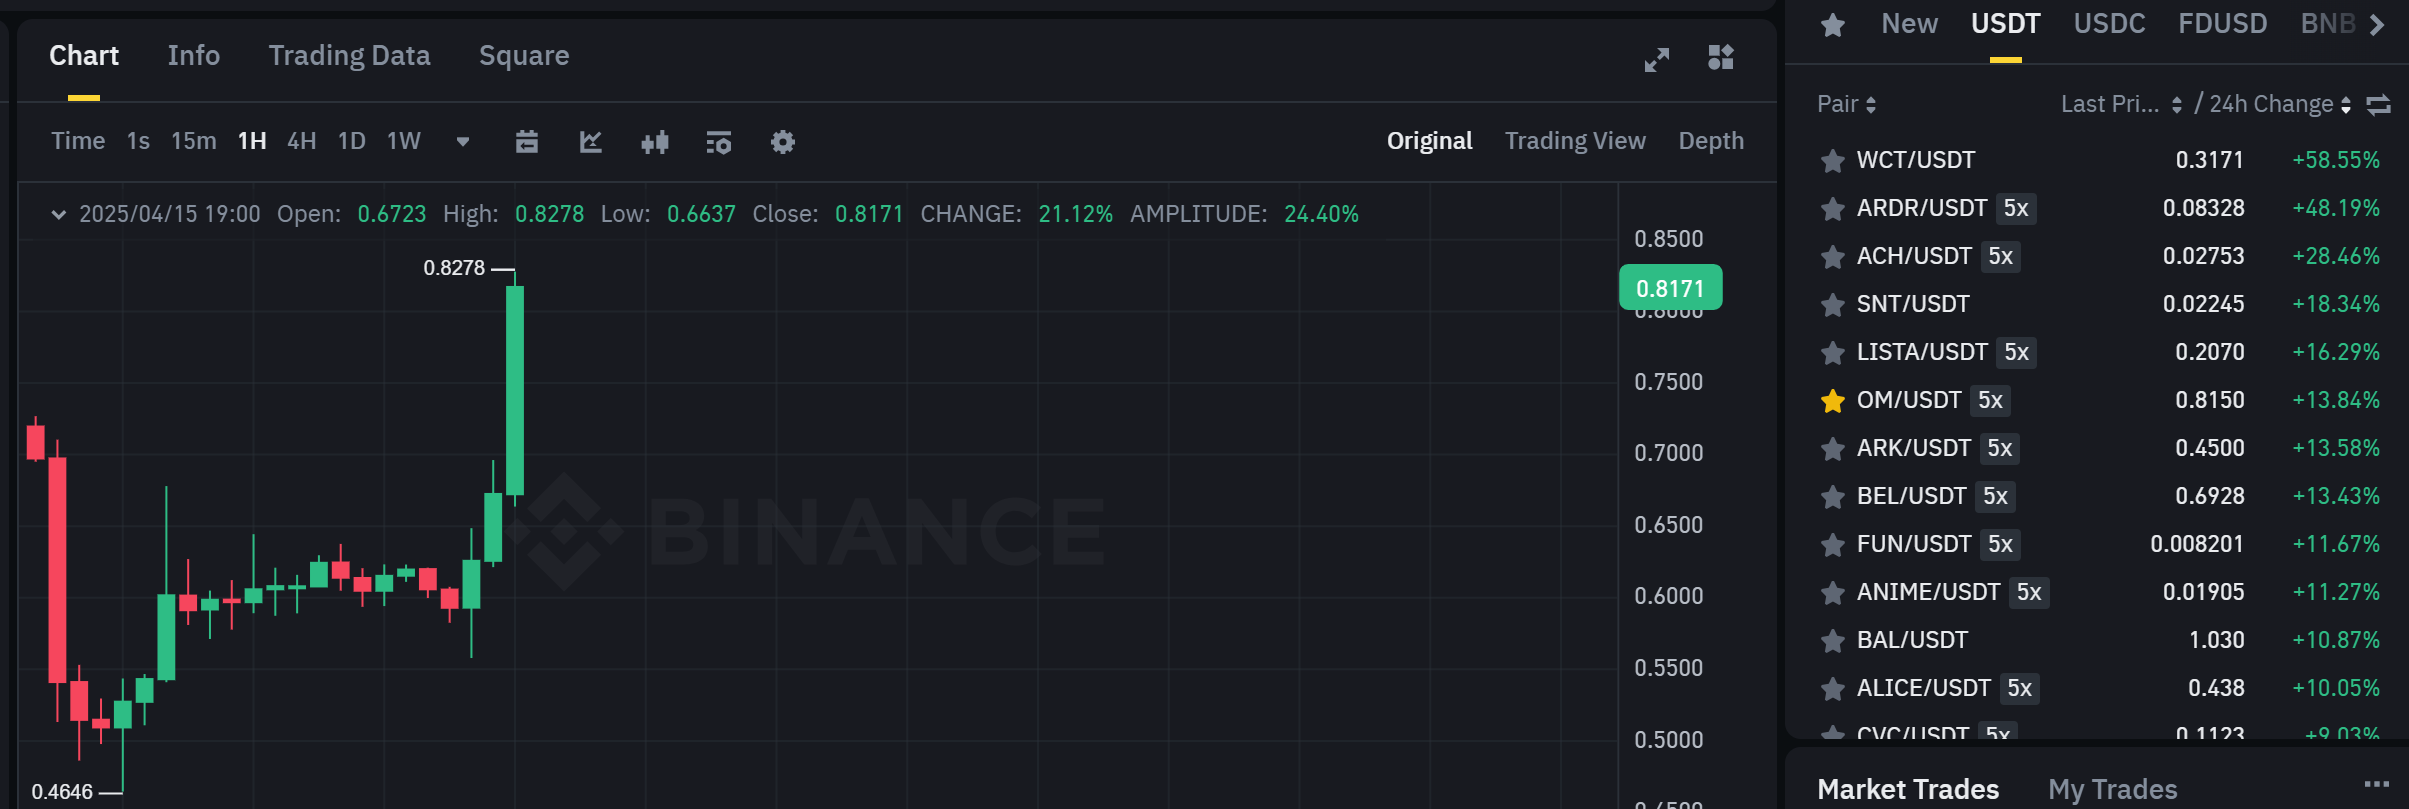Switch to Original chart view
Screen dimensions: 2409x809
click(x=1429, y=141)
